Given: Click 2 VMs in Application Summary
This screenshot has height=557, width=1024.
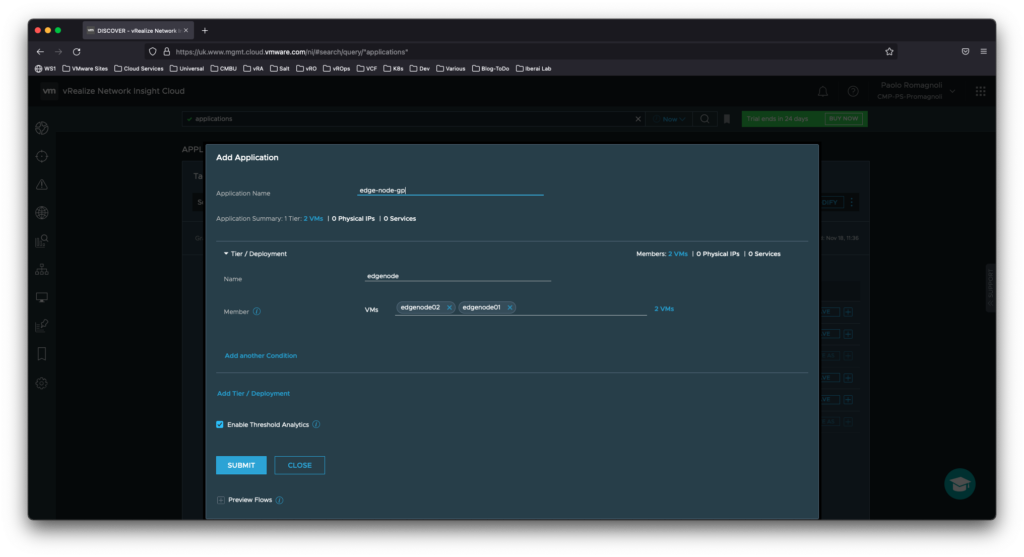Looking at the screenshot, I should (x=313, y=219).
